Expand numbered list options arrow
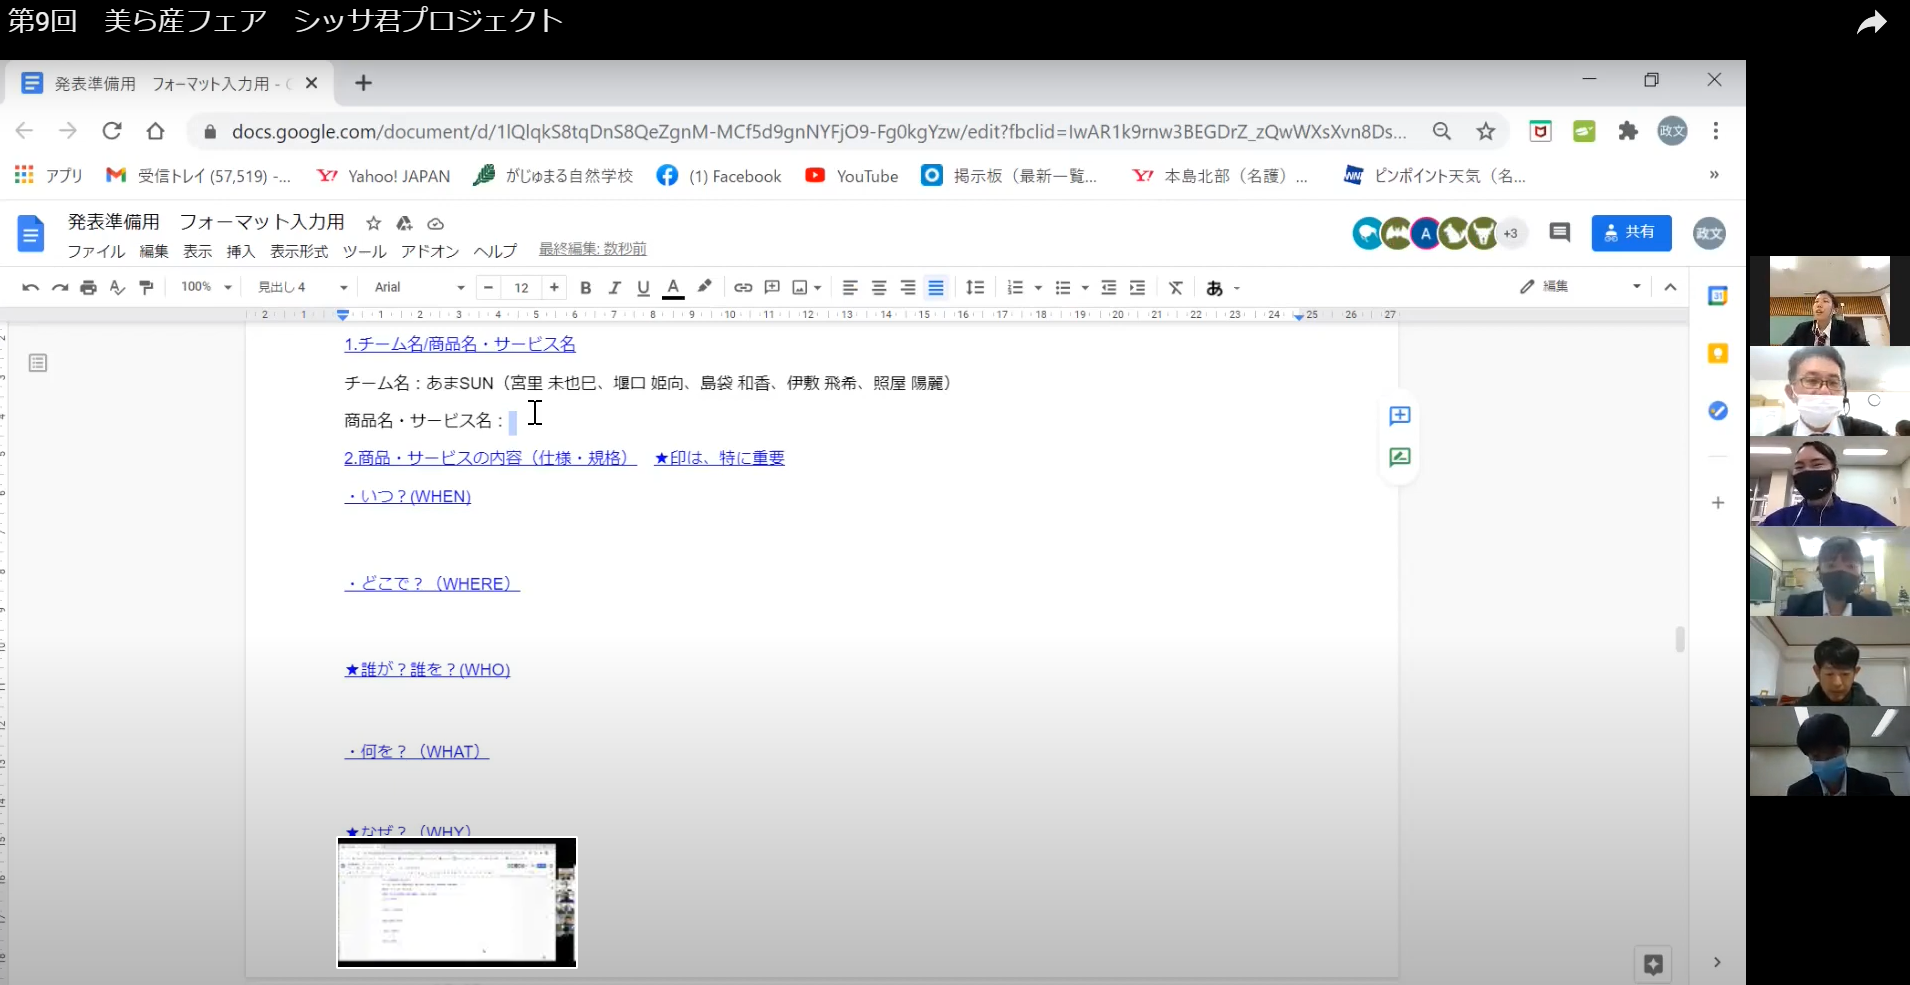Image resolution: width=1910 pixels, height=985 pixels. (1038, 288)
